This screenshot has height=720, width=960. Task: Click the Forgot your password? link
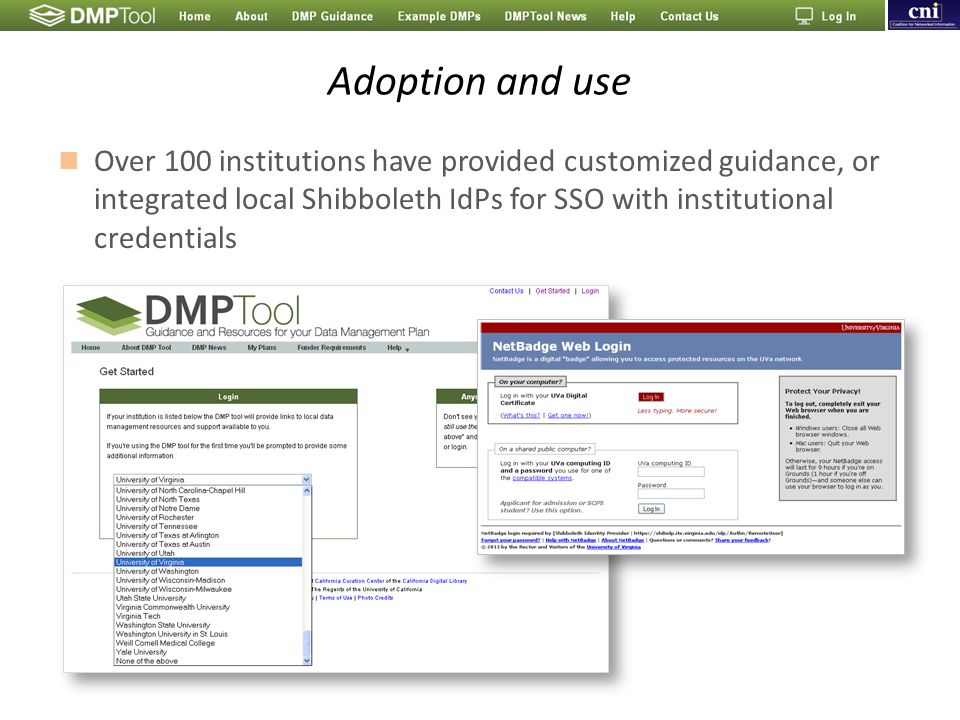click(x=511, y=540)
